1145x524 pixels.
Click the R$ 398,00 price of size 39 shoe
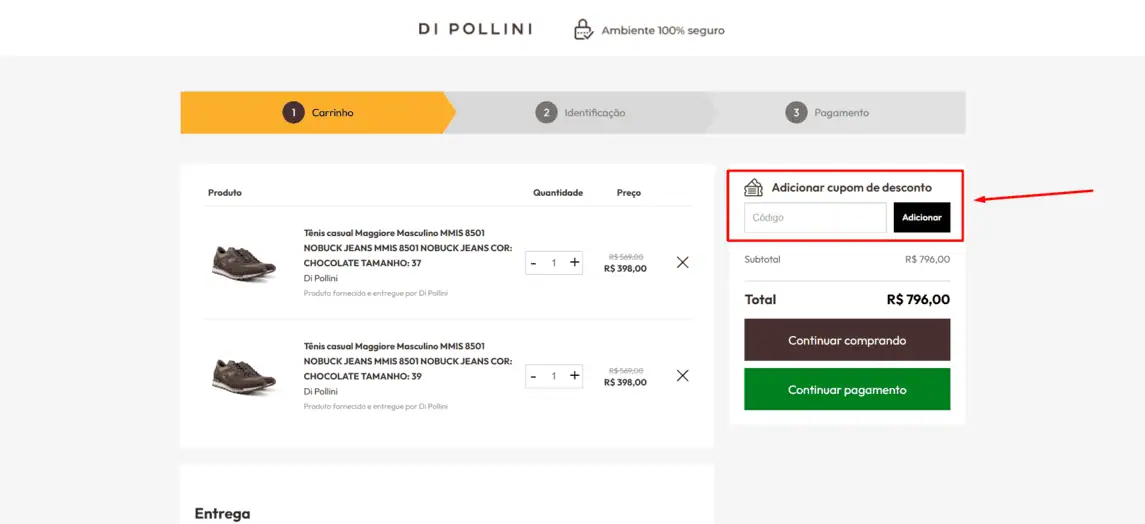[x=625, y=382]
